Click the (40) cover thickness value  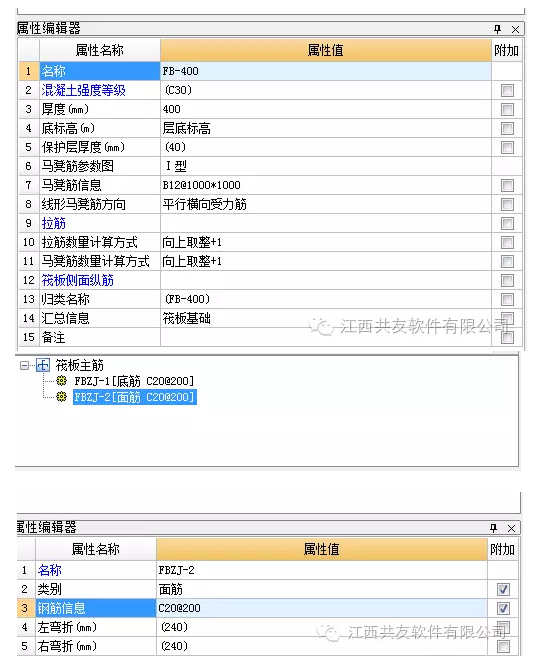tap(325, 147)
